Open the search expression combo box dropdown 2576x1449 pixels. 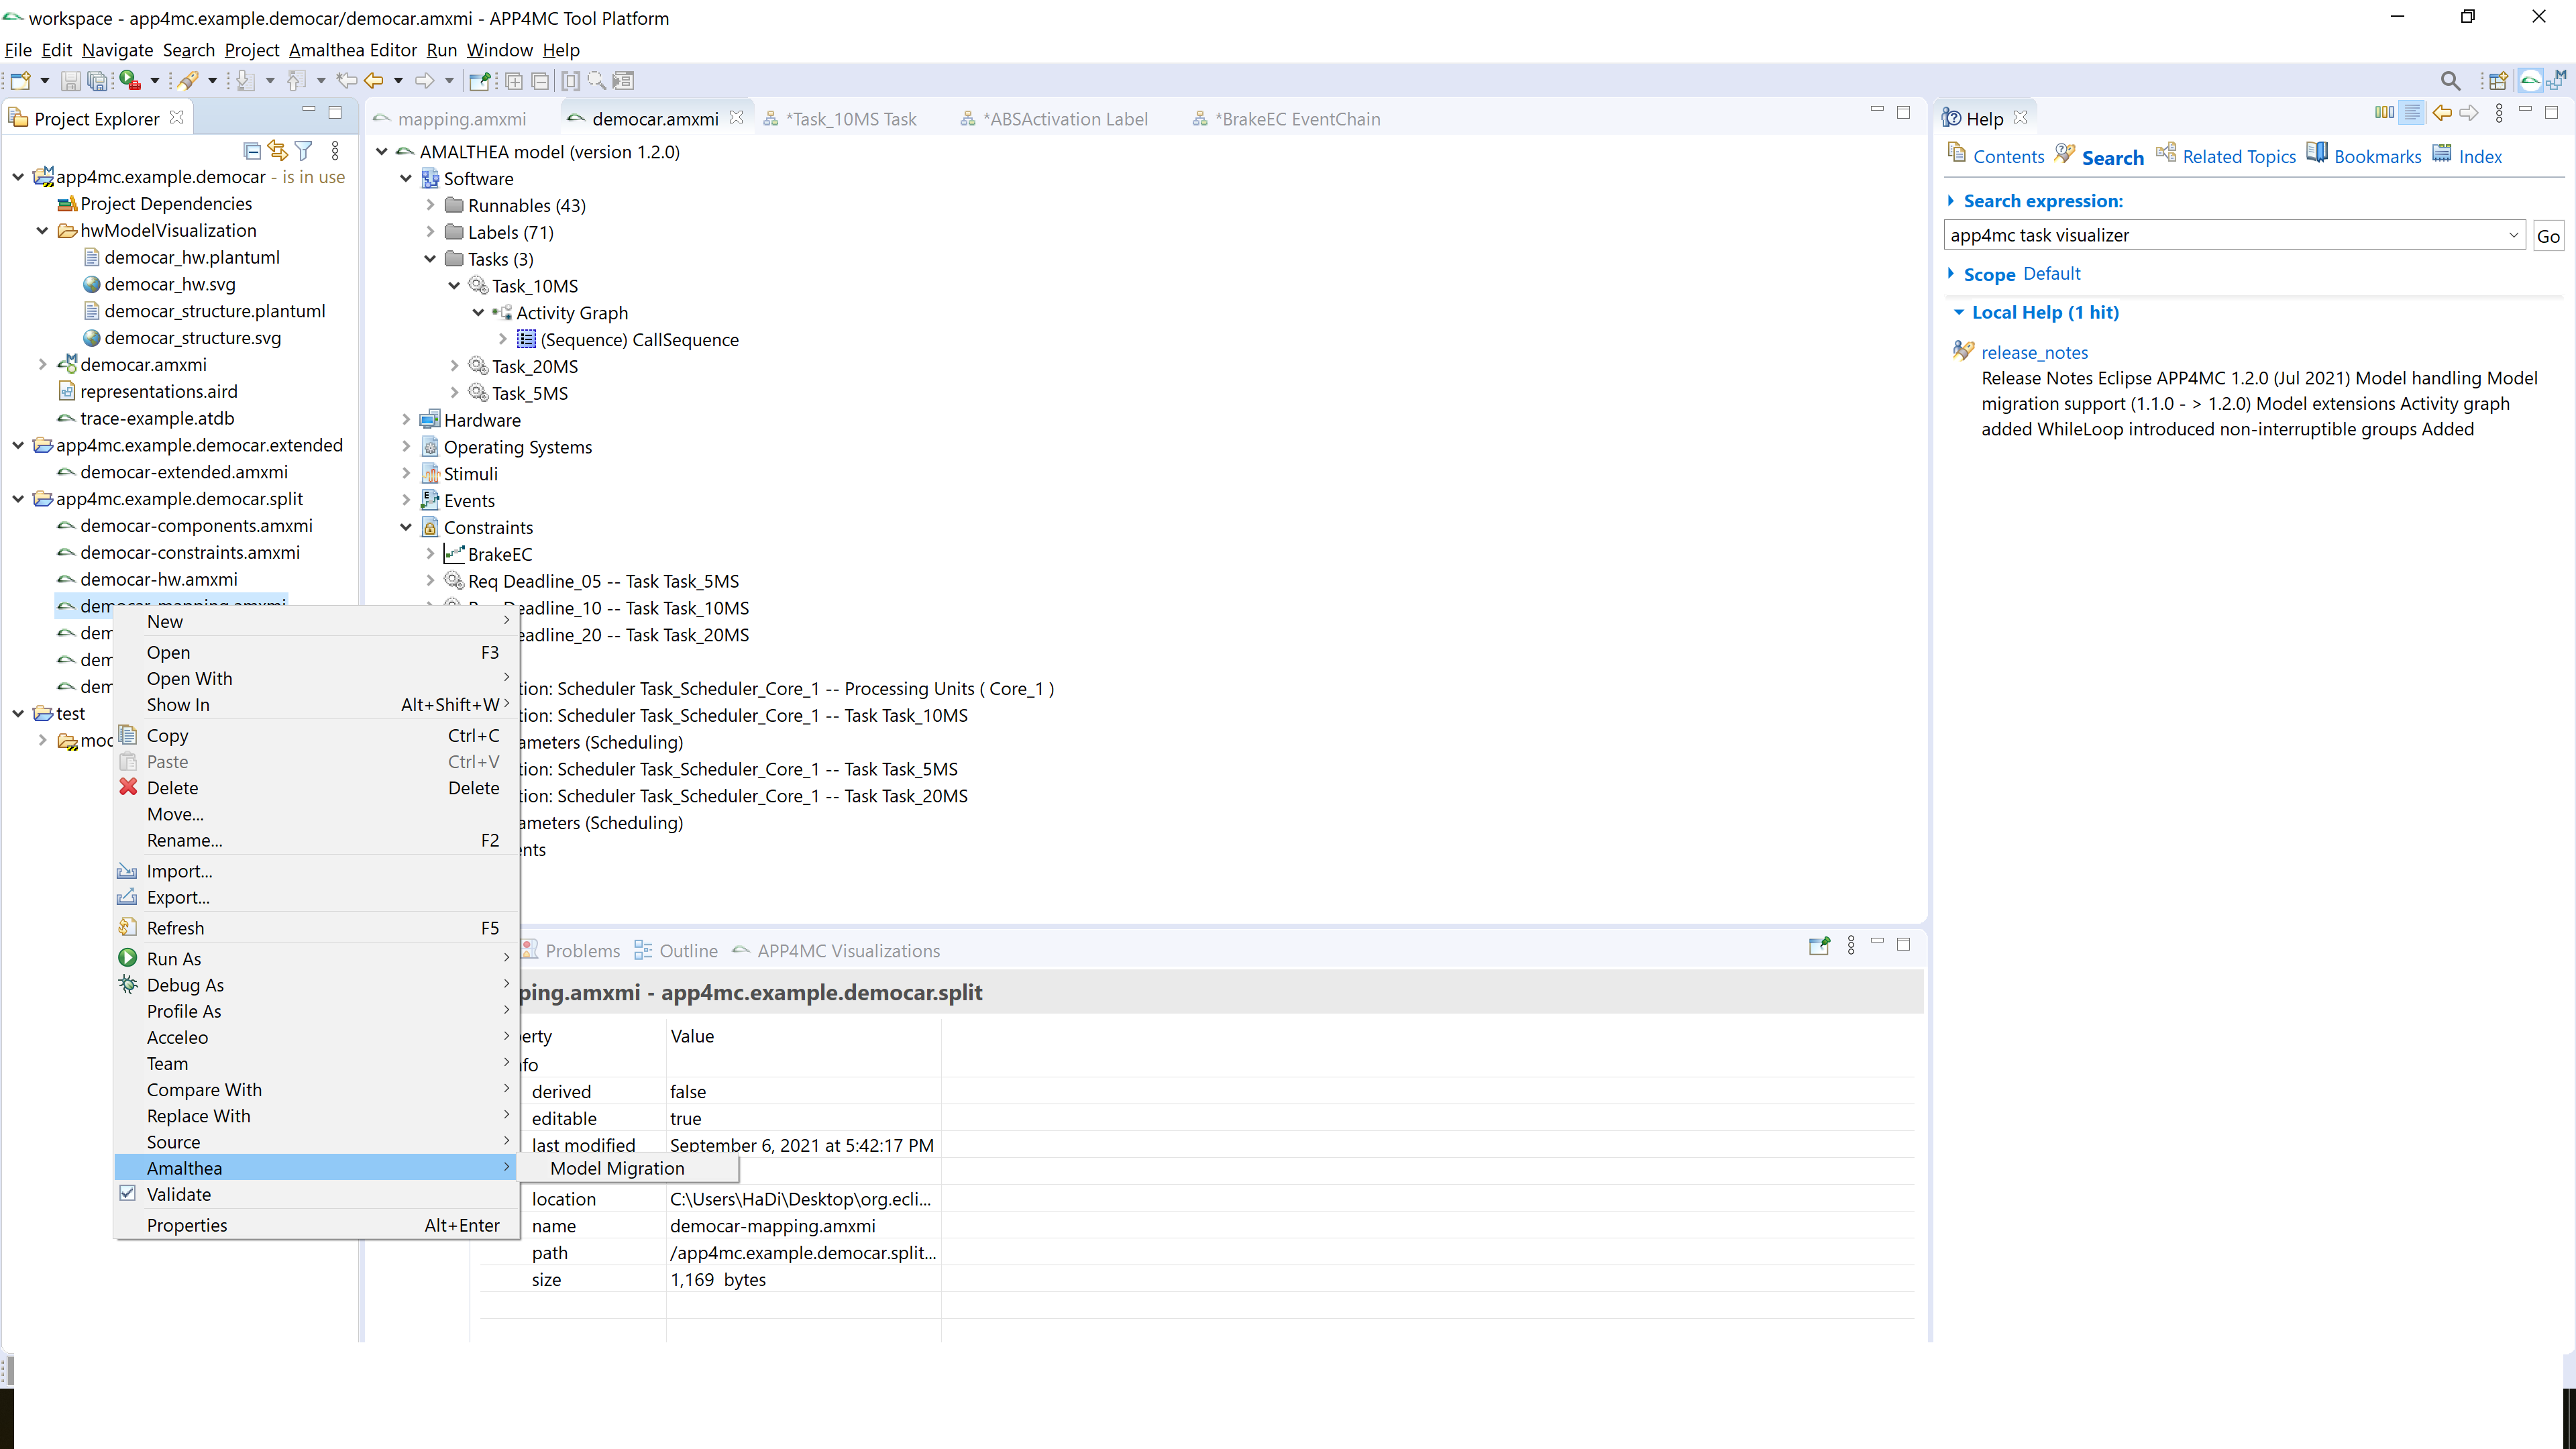2513,235
